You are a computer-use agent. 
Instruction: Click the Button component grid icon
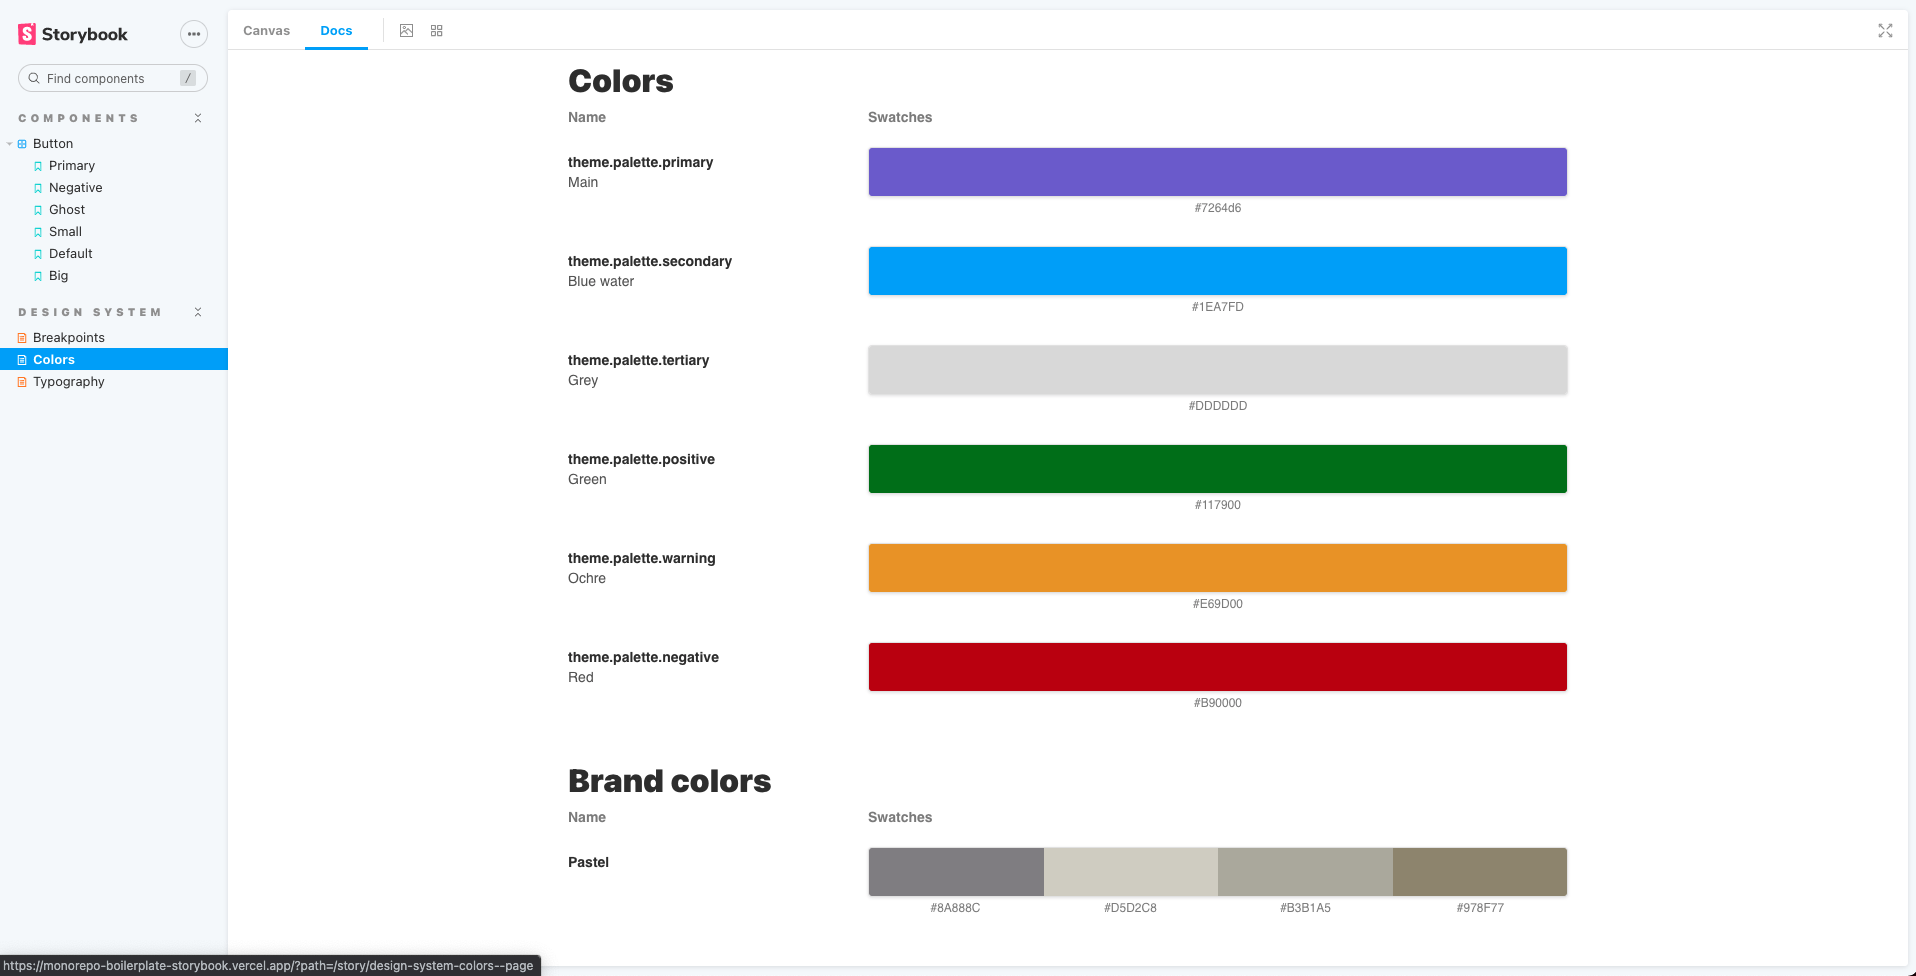pos(22,144)
